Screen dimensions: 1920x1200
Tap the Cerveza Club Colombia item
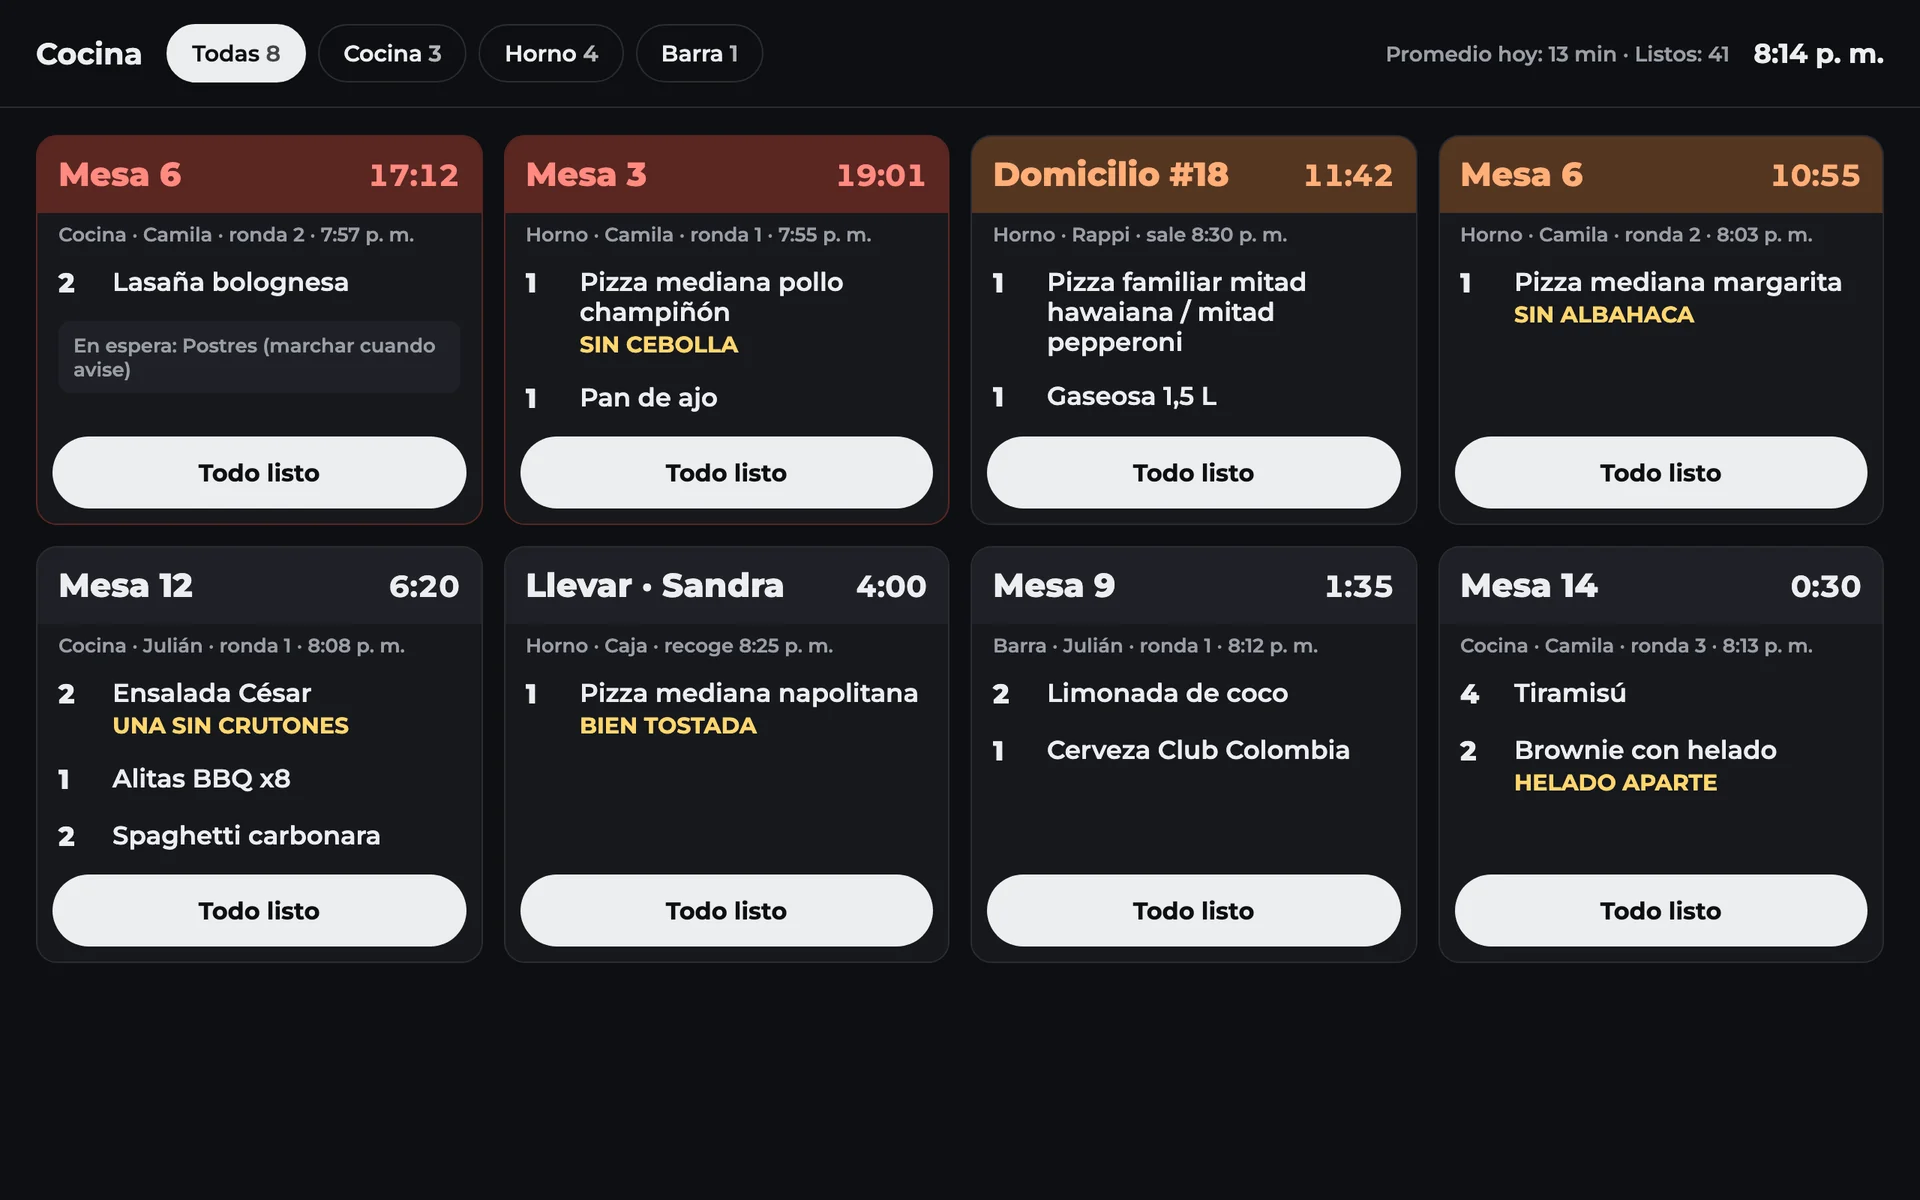coord(1193,750)
